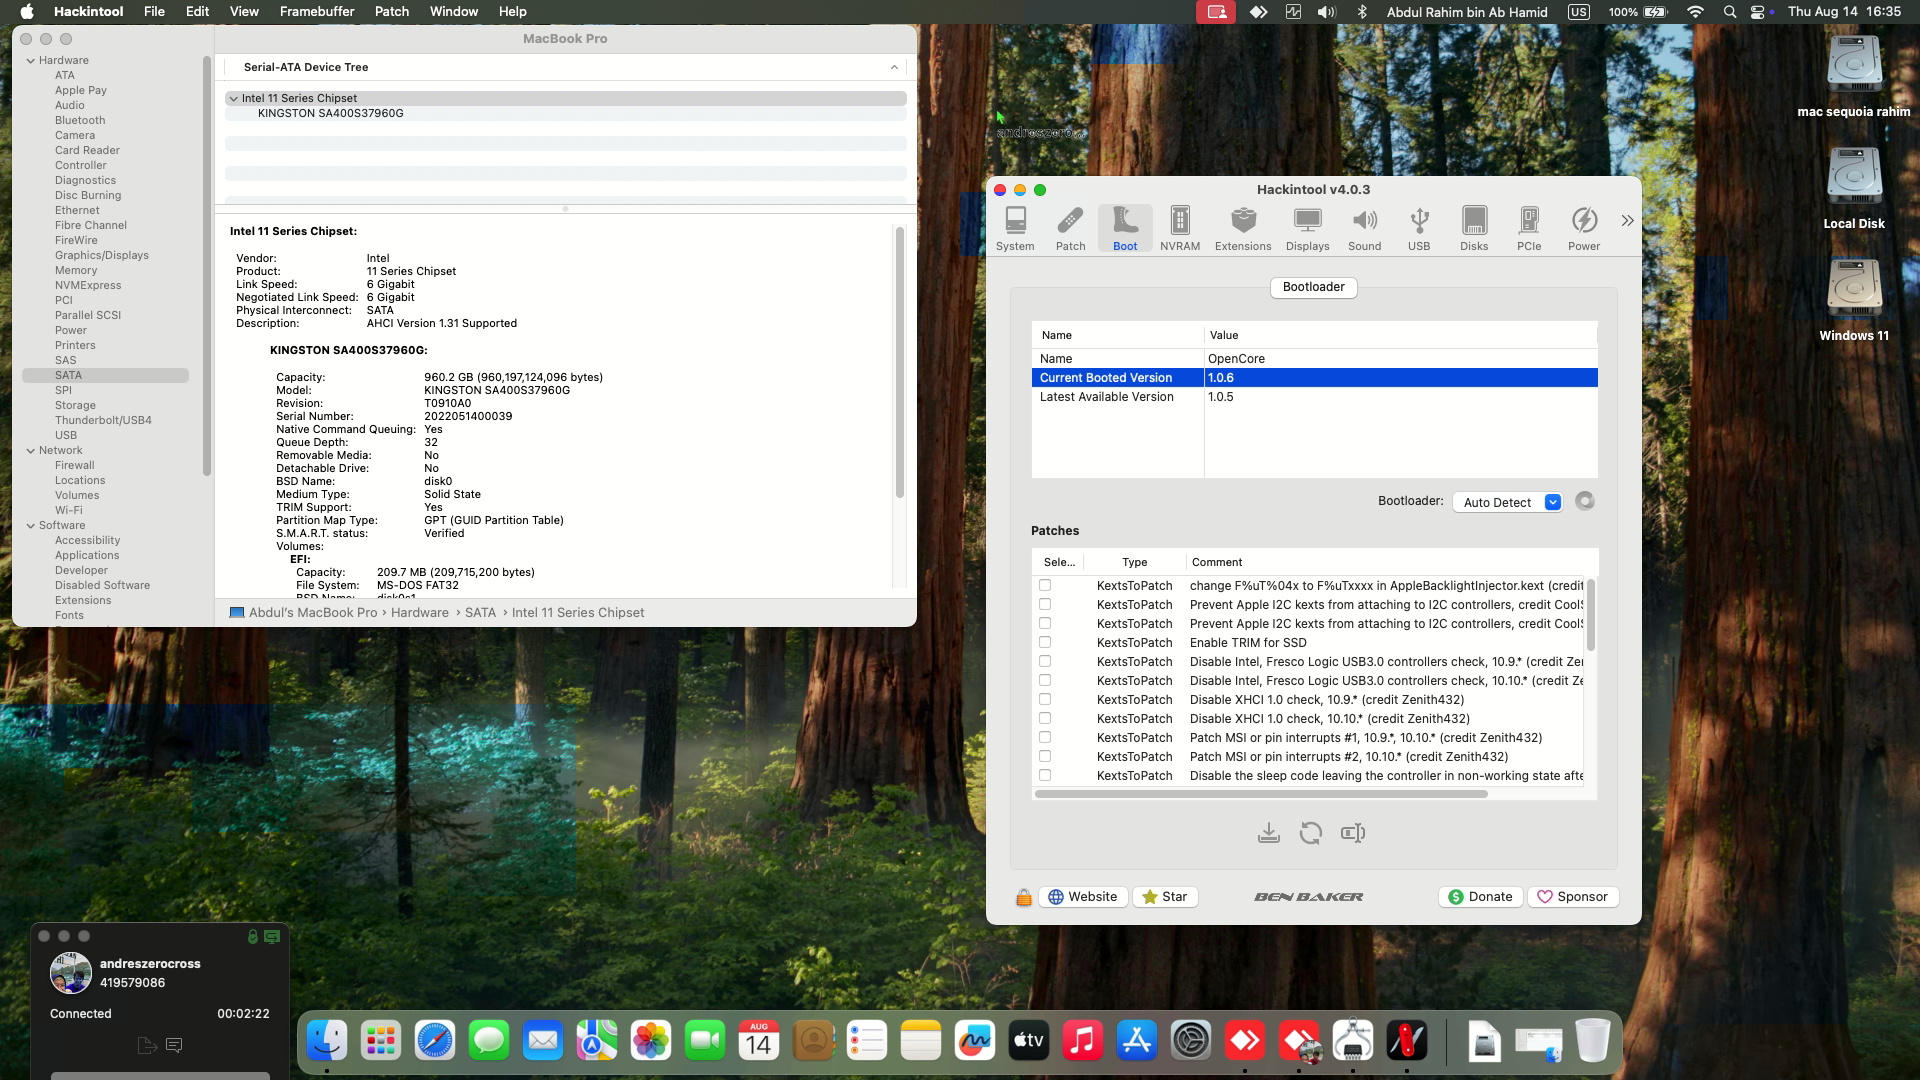The height and width of the screenshot is (1080, 1920).
Task: Open the Apple menu
Action: click(x=27, y=12)
